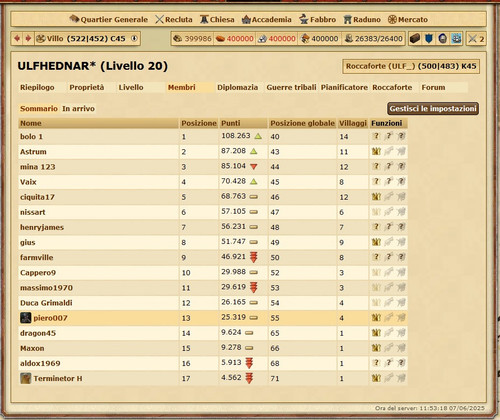Open player Duca Grimaldi profile
Image resolution: width=500 pixels, height=420 pixels.
click(46, 303)
